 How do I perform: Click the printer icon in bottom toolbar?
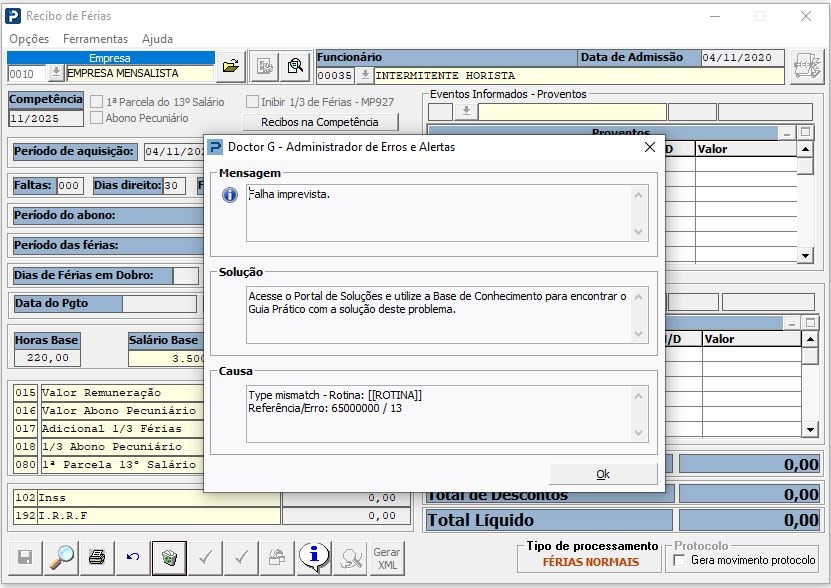coord(97,558)
